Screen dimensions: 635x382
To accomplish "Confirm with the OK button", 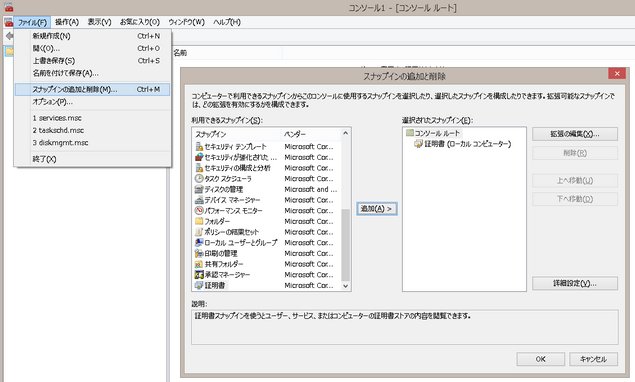I will coord(541,359).
